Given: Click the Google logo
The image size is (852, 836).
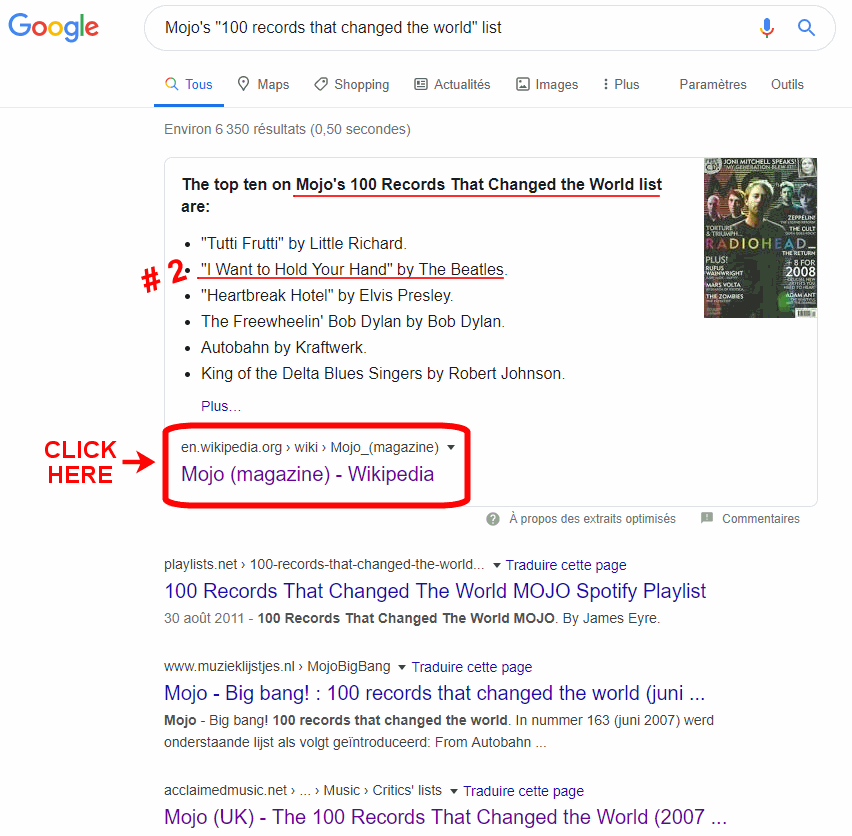Looking at the screenshot, I should tap(53, 27).
